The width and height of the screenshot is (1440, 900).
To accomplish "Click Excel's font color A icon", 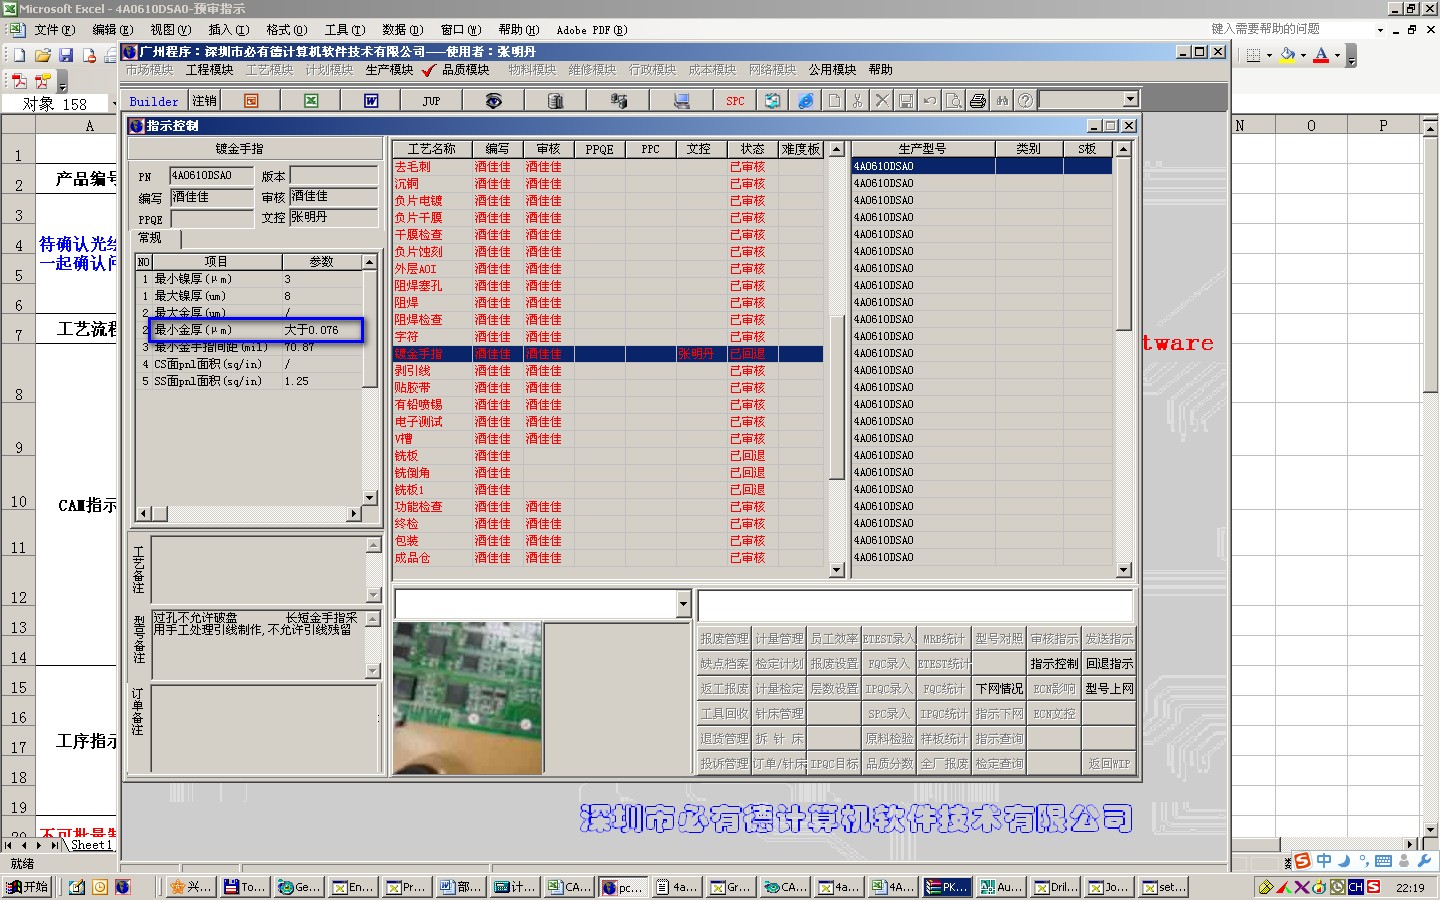I will pos(1321,56).
